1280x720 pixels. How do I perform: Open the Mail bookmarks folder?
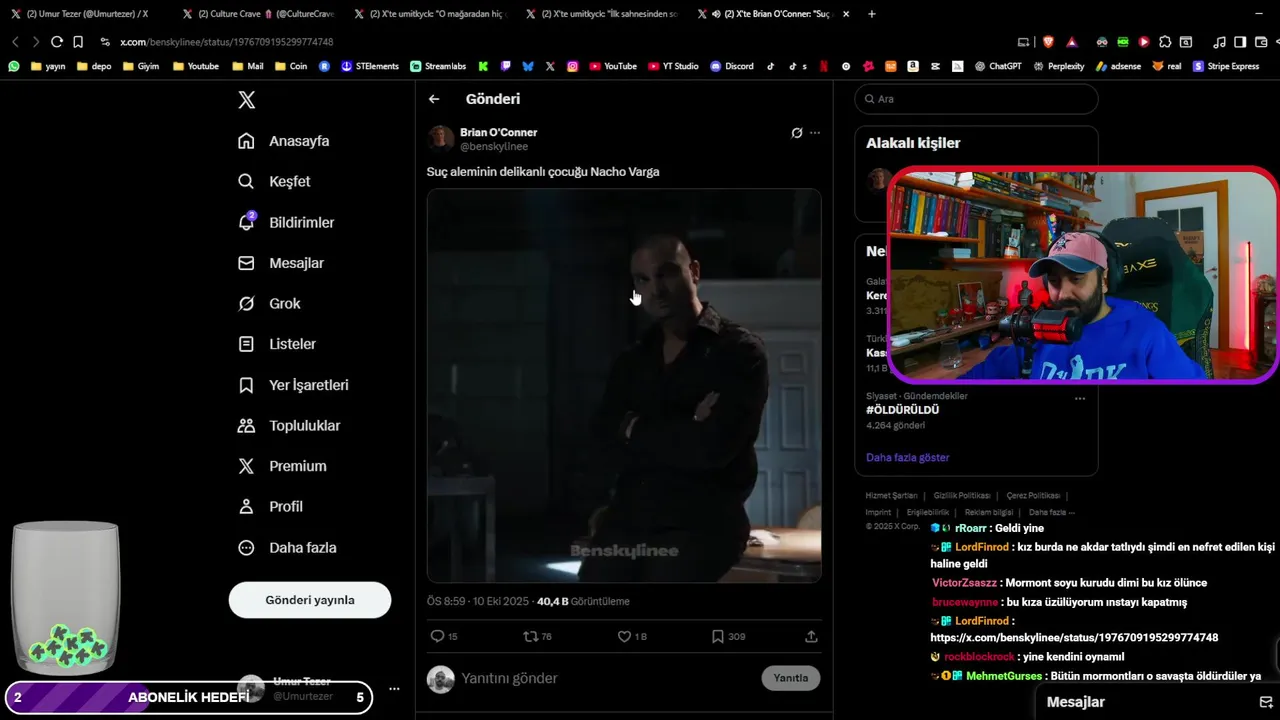coord(248,66)
